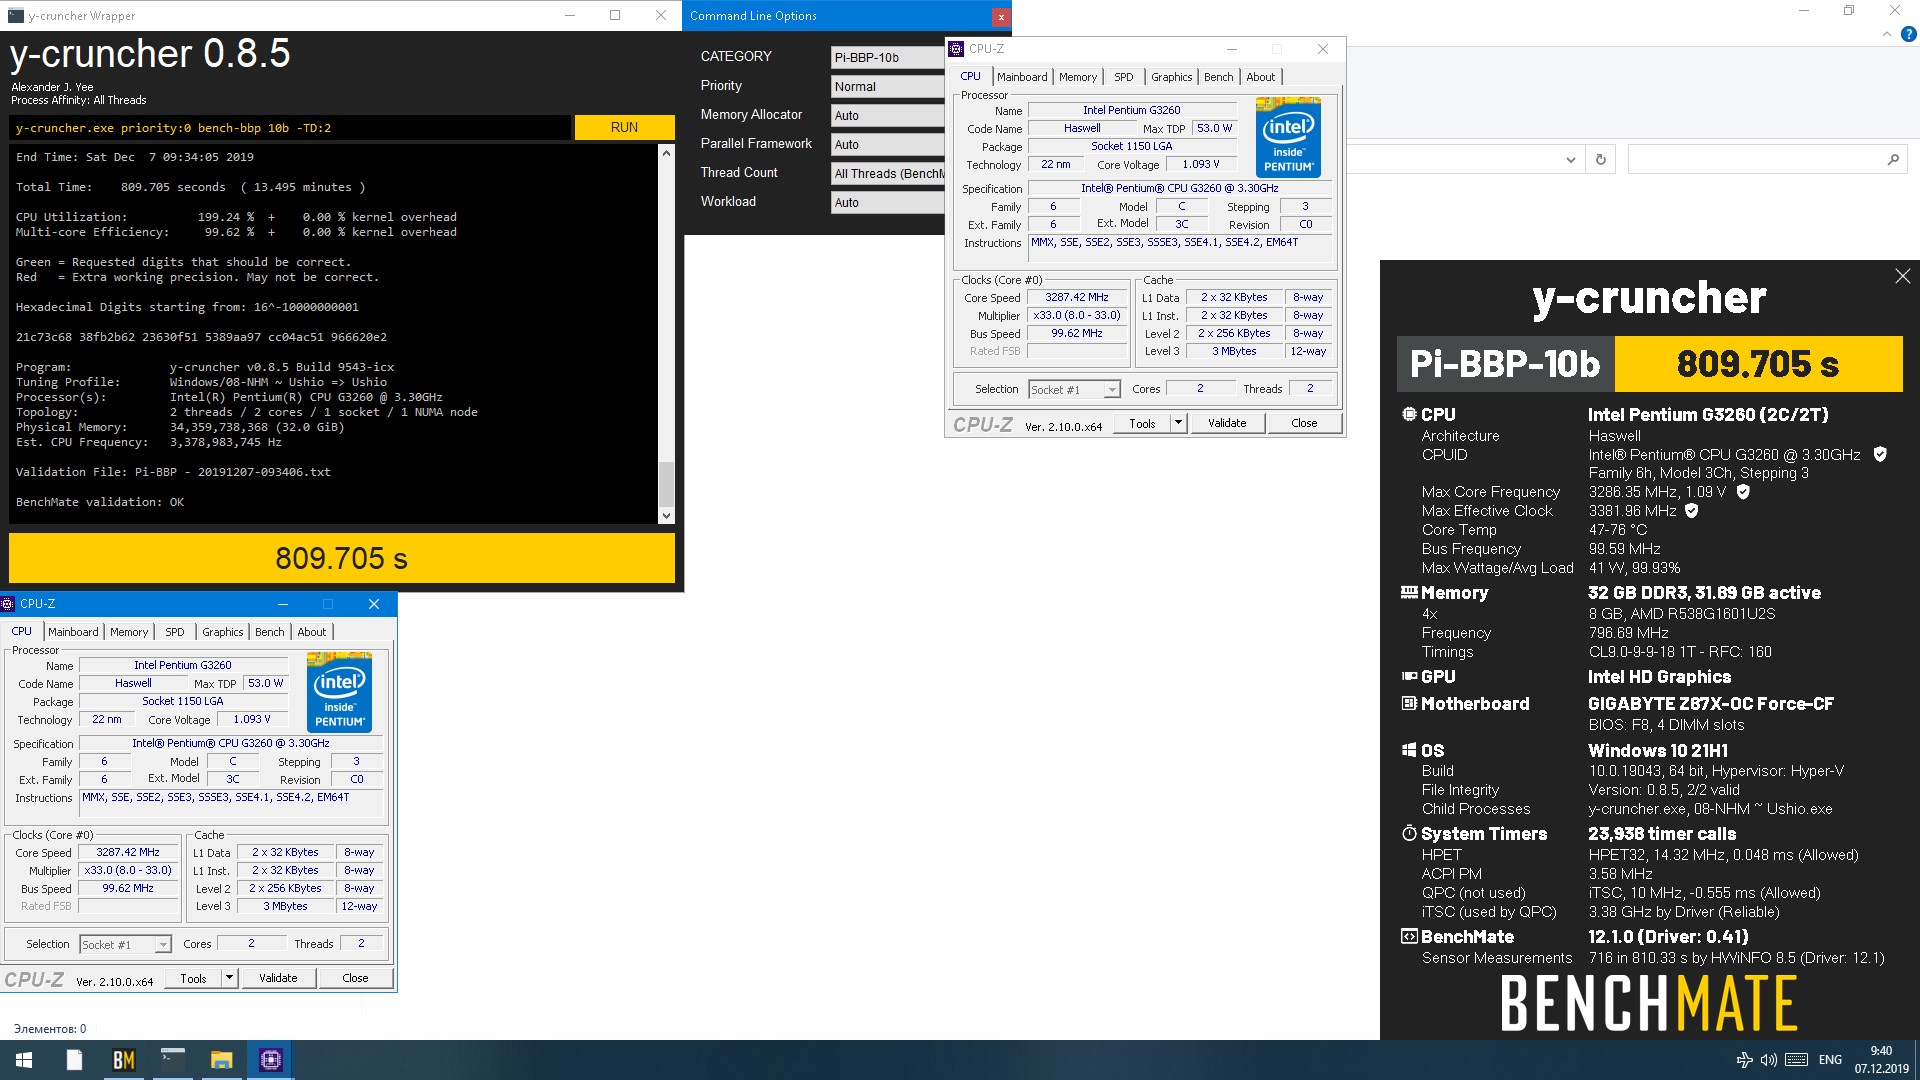Close the Command Line Options window
The image size is (1920, 1080).
[x=1000, y=16]
